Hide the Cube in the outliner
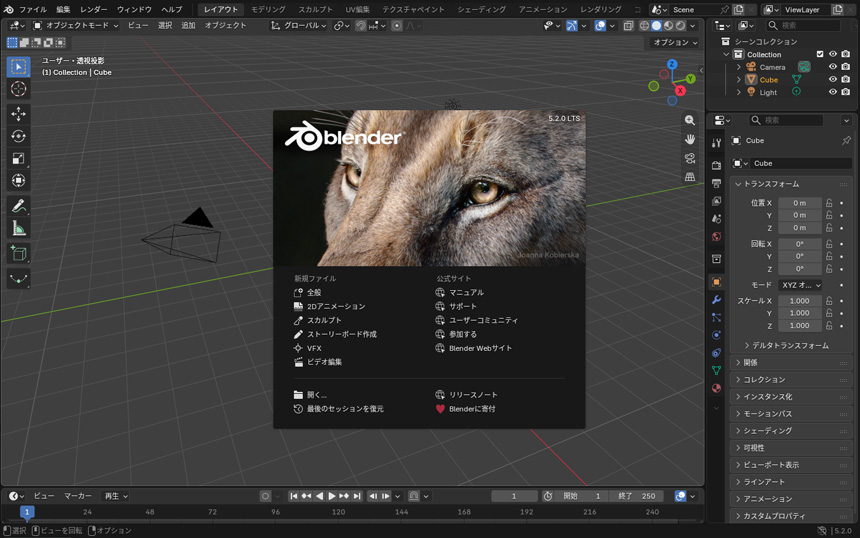 click(x=833, y=80)
